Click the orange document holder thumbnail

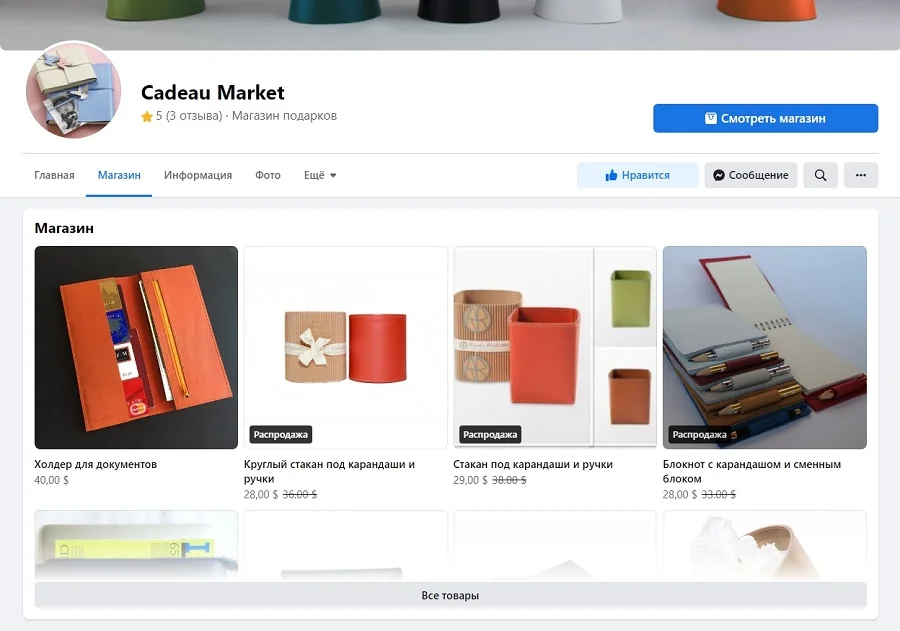click(136, 347)
